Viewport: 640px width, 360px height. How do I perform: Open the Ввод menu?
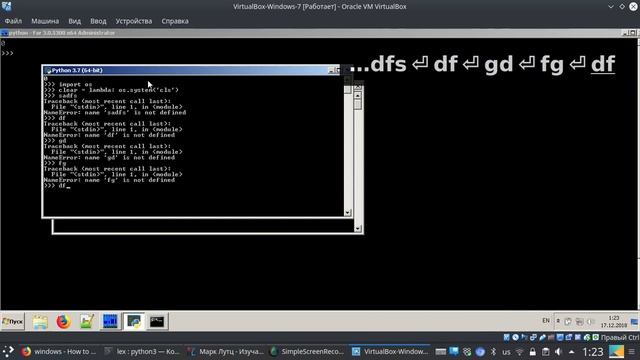click(98, 21)
